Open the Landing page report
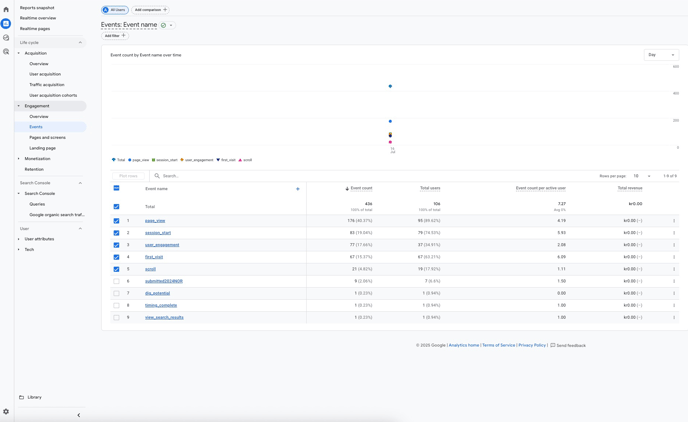Viewport: 688px width, 422px height. (x=43, y=148)
